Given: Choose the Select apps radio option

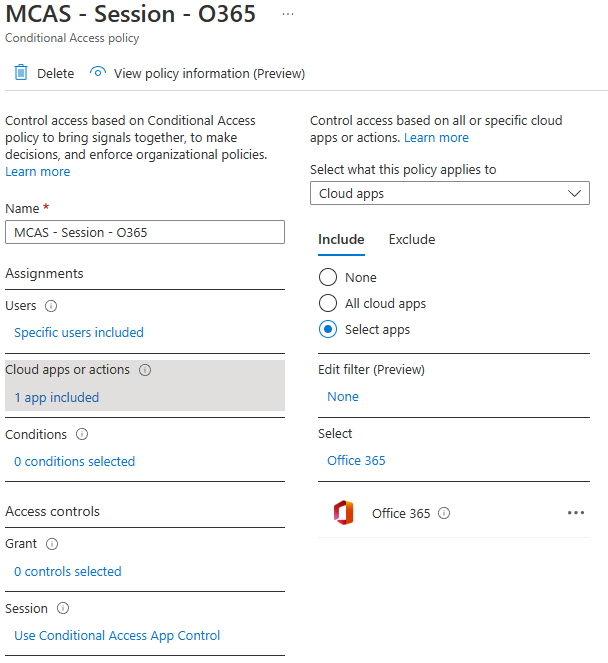Looking at the screenshot, I should point(328,329).
